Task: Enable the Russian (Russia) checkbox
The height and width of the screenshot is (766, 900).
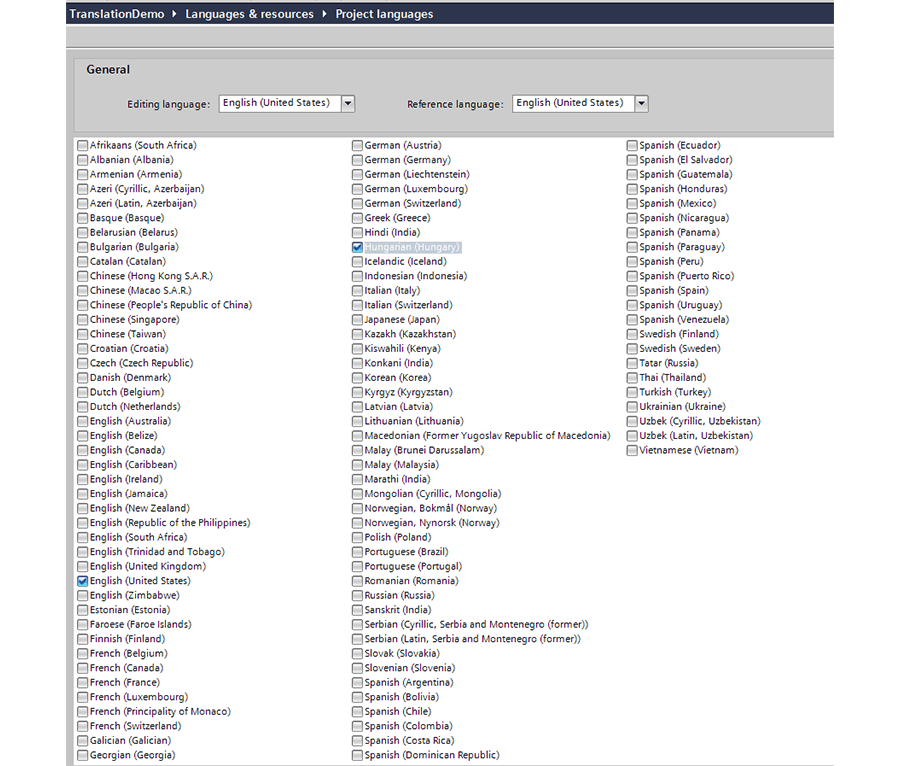Action: [x=358, y=595]
